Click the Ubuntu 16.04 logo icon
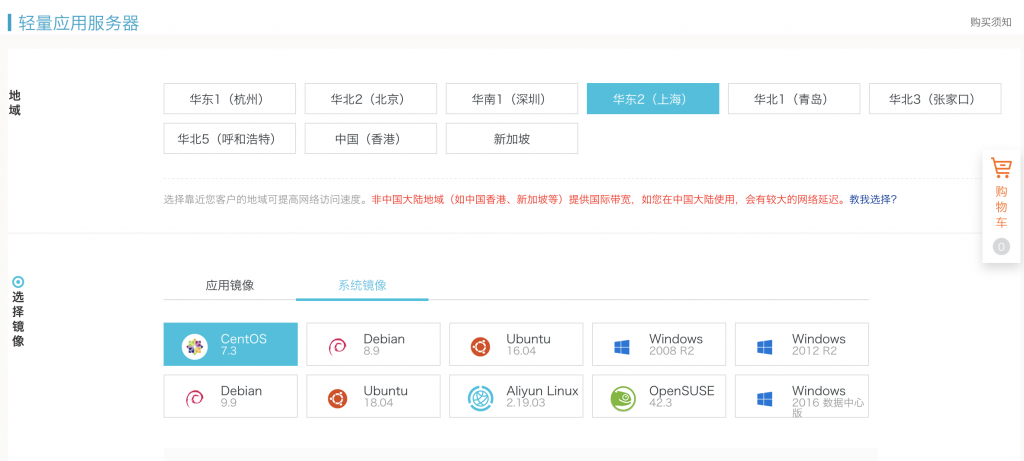The width and height of the screenshot is (1024, 461). [480, 347]
